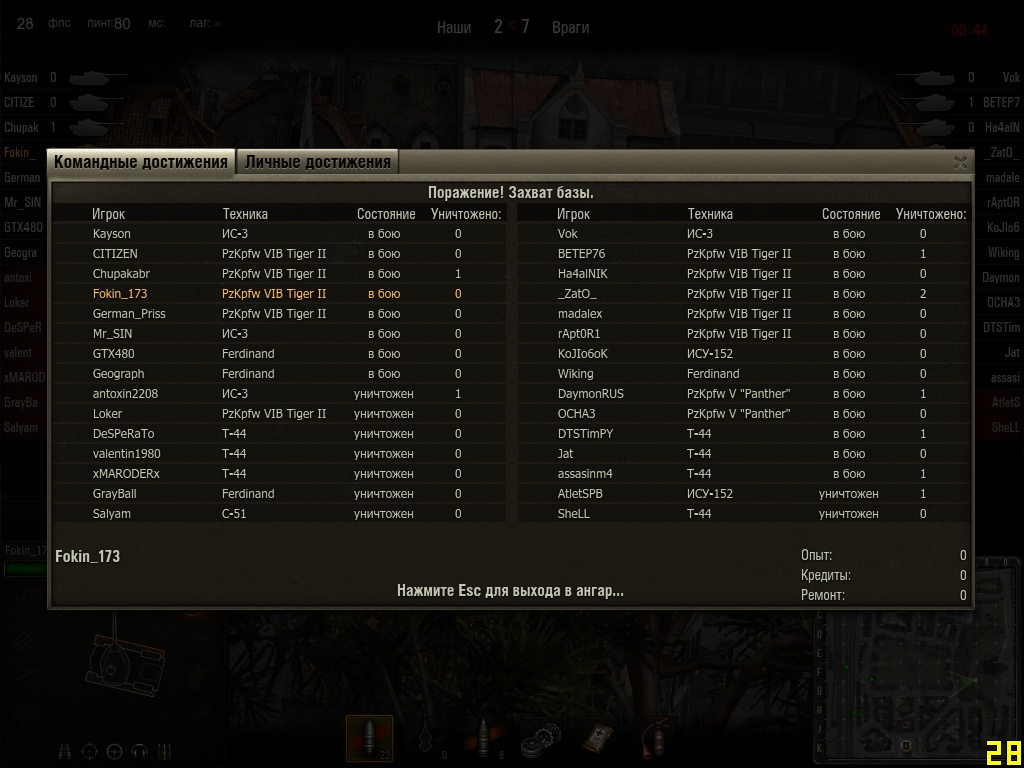Use the first aid kit consumable
This screenshot has height=768, width=1024.
(x=596, y=739)
